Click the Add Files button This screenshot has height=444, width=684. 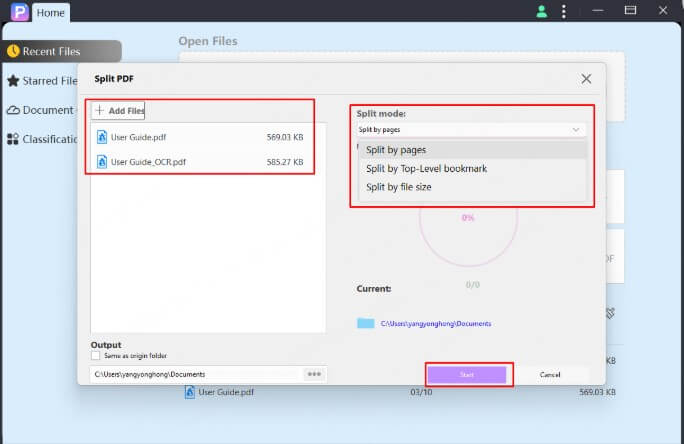click(118, 111)
